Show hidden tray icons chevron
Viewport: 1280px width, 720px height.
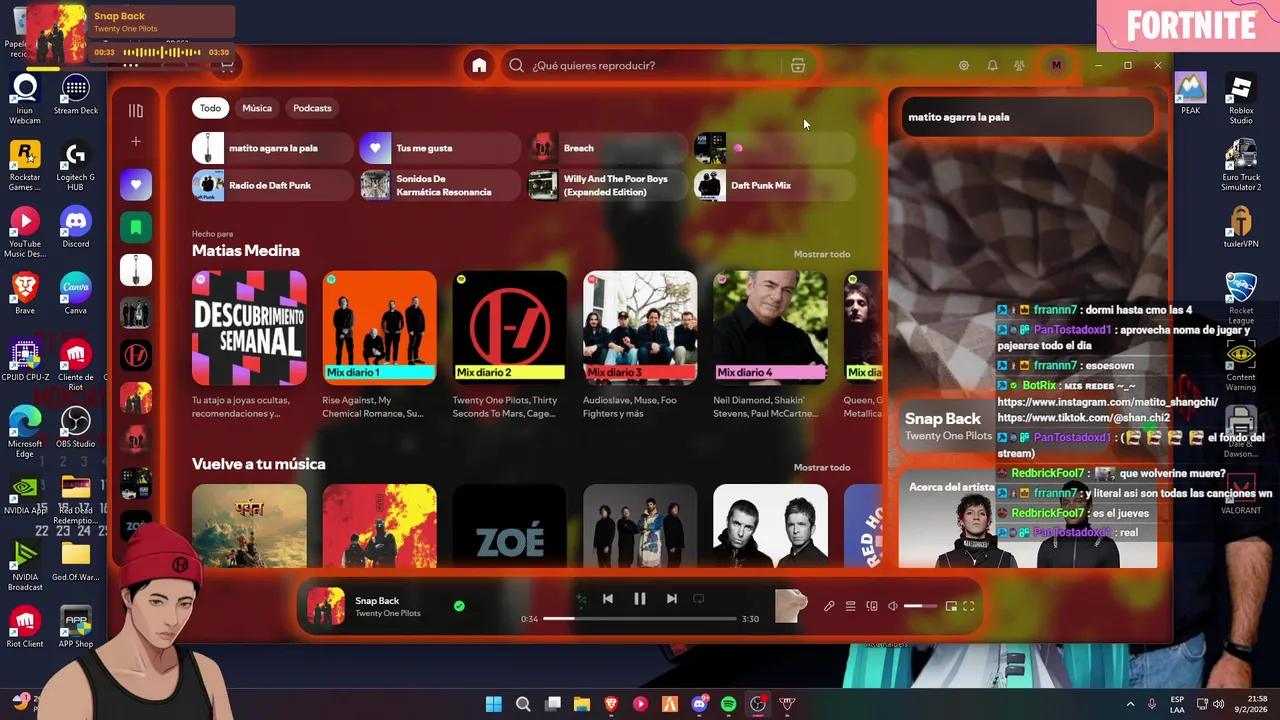1131,704
